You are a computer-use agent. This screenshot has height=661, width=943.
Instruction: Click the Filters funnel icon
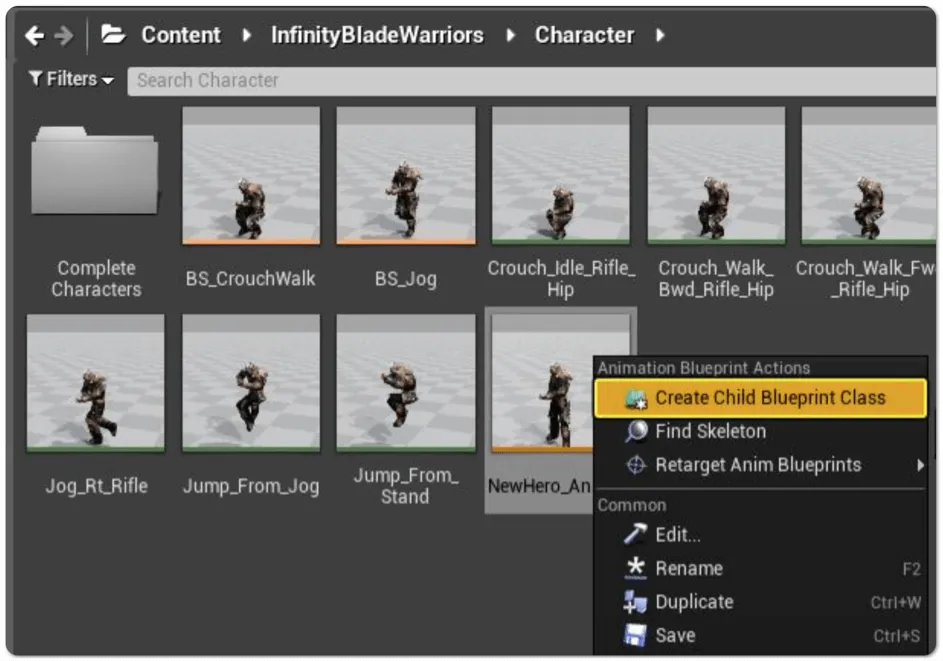point(35,79)
